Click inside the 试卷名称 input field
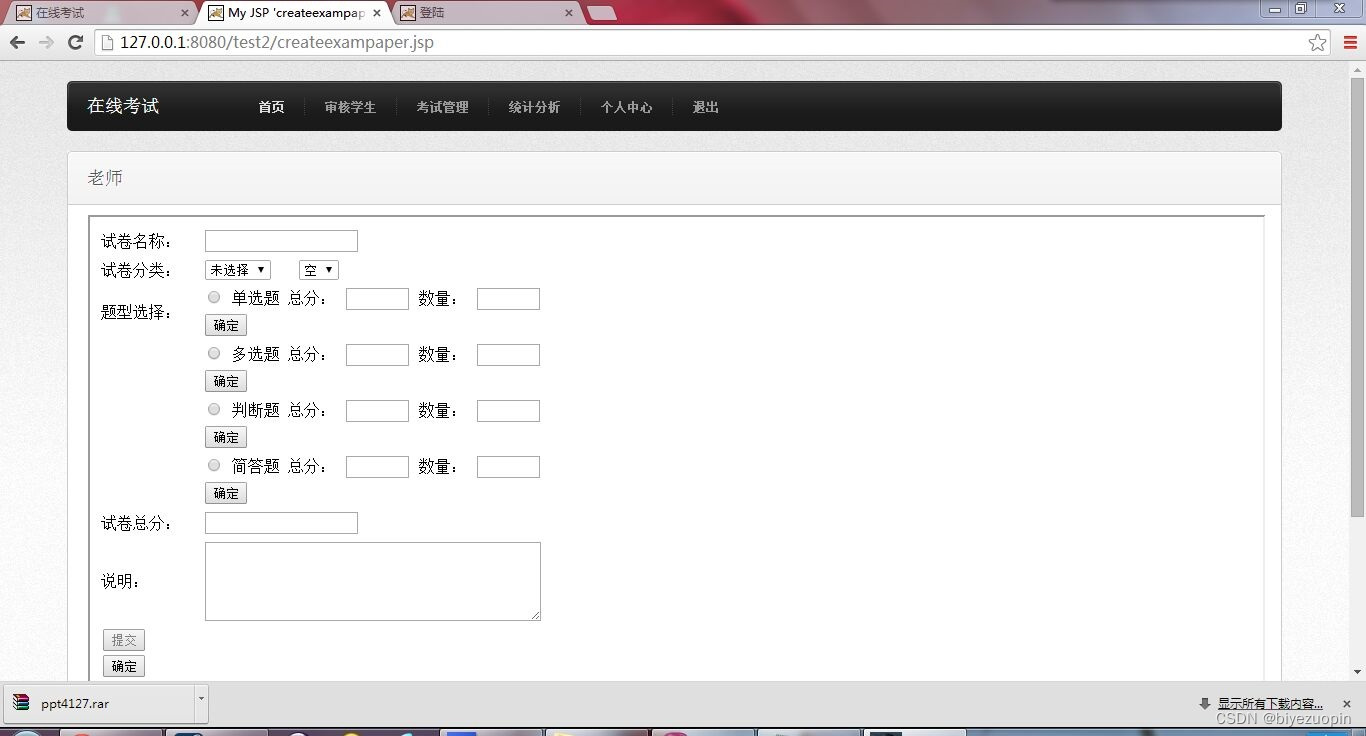1366x736 pixels. (x=280, y=240)
